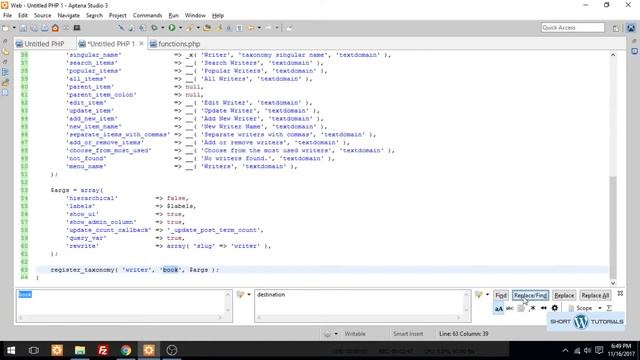This screenshot has height=360, width=640.
Task: Open the File menu
Action: (x=7, y=16)
